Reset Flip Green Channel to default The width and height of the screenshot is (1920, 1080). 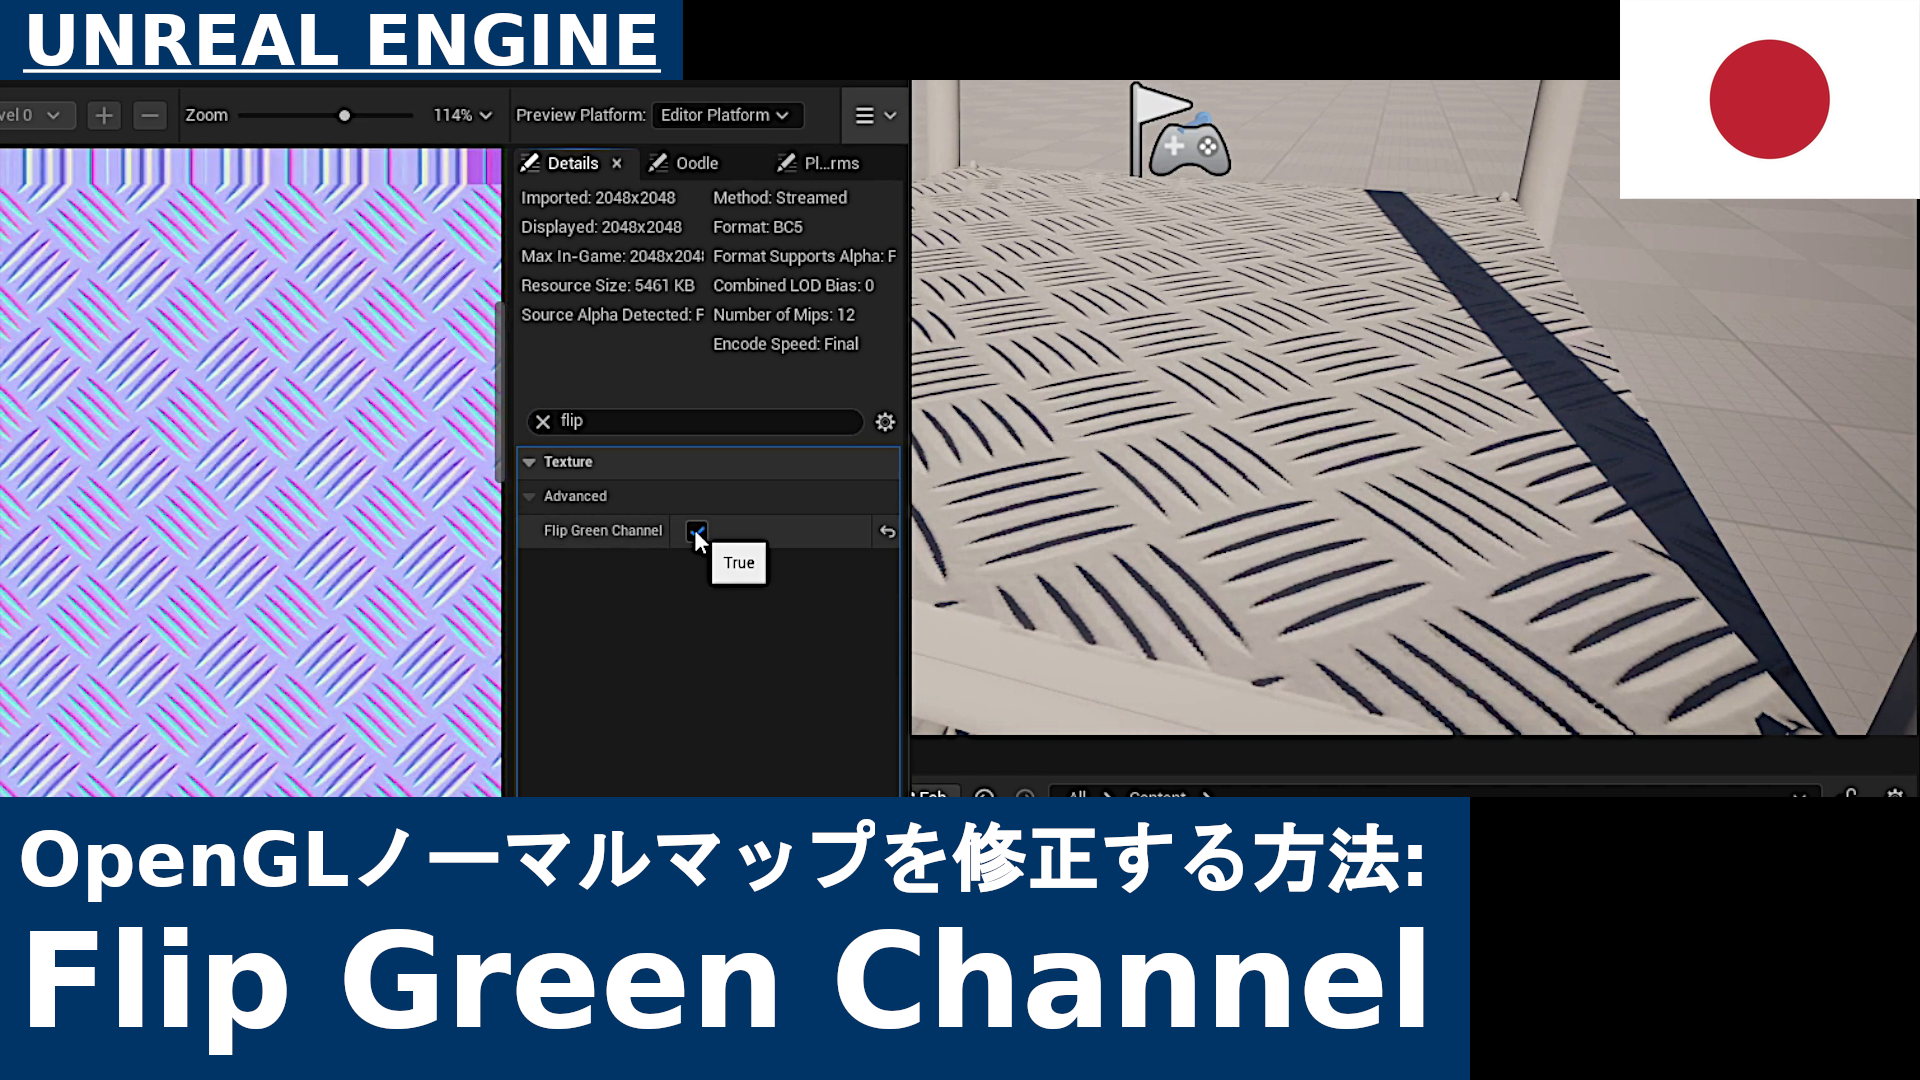point(887,532)
